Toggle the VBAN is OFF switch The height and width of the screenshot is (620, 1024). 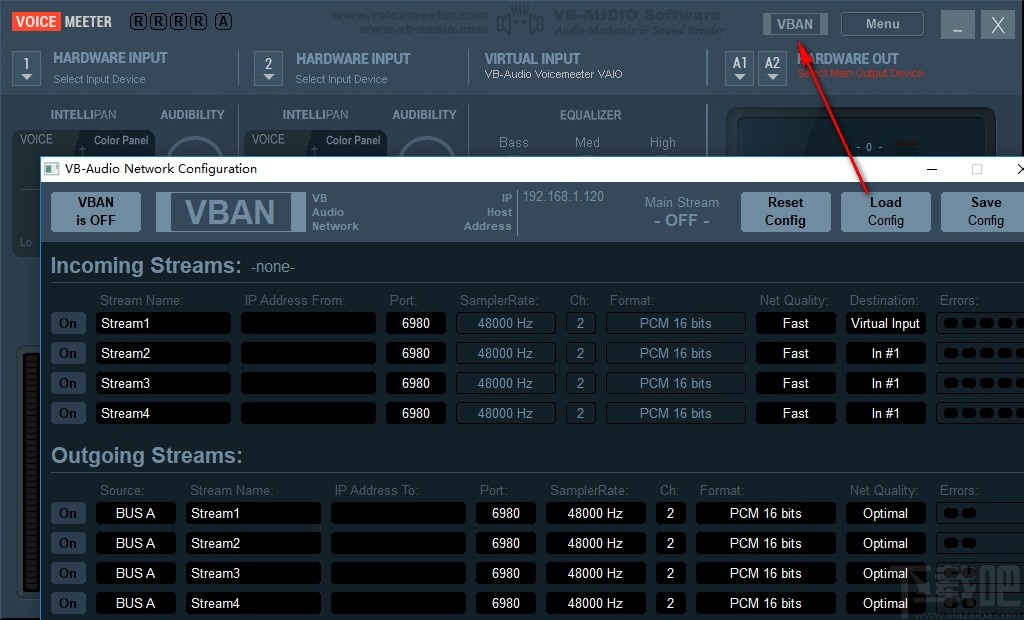(x=96, y=212)
